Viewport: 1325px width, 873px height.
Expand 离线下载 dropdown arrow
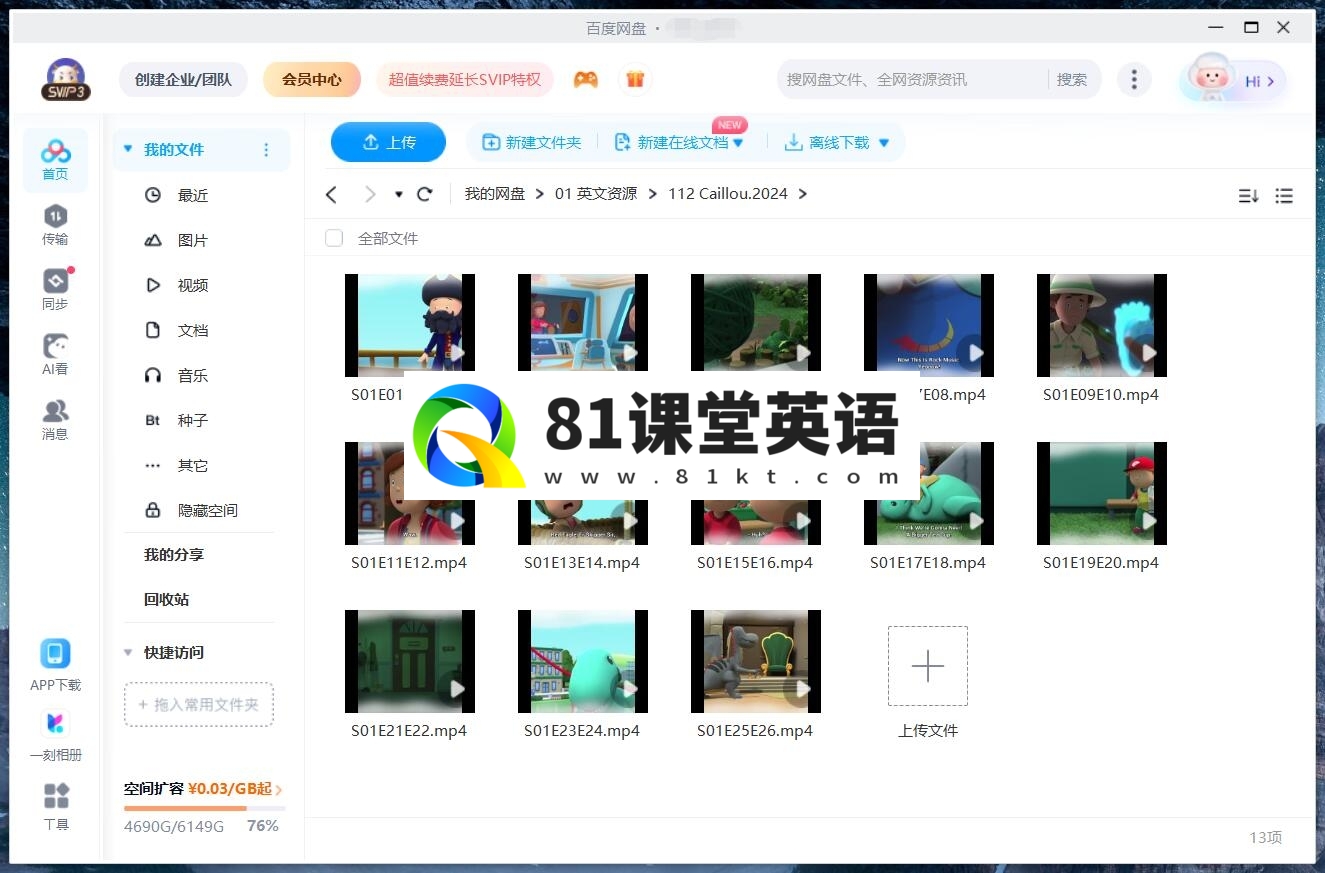(884, 143)
